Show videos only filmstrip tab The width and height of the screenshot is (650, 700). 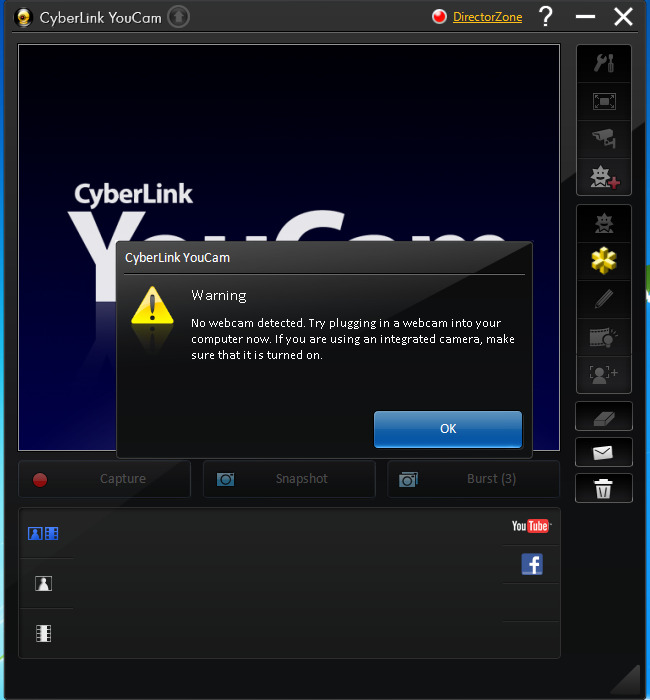click(x=43, y=633)
